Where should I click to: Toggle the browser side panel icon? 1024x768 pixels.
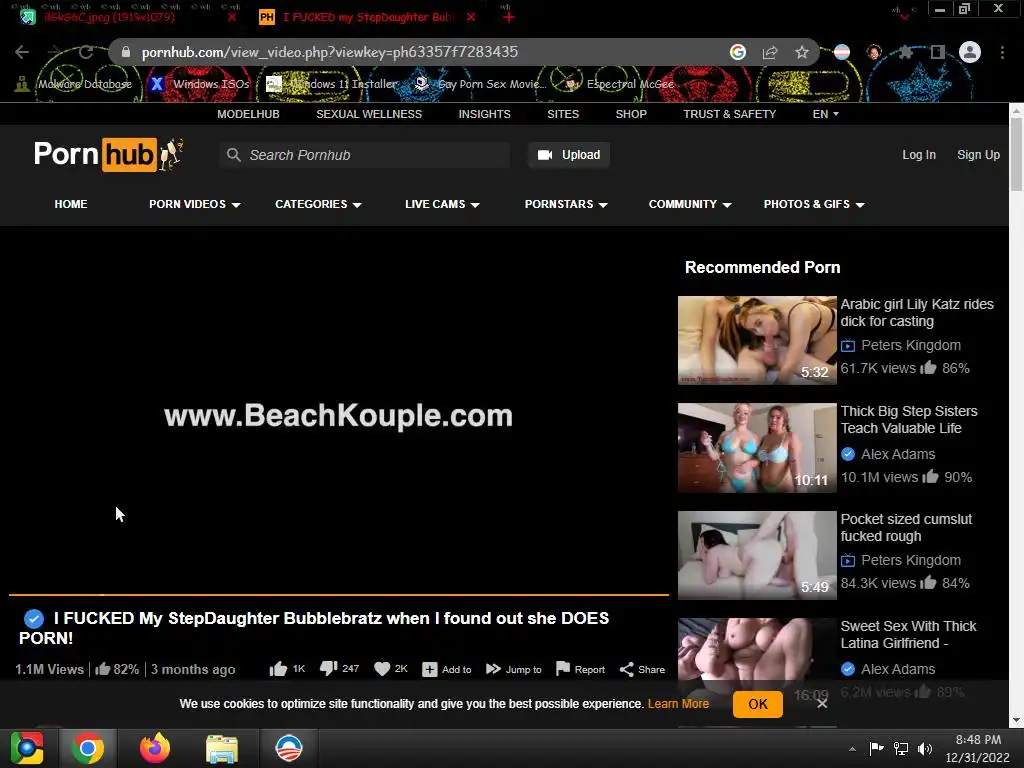click(938, 52)
